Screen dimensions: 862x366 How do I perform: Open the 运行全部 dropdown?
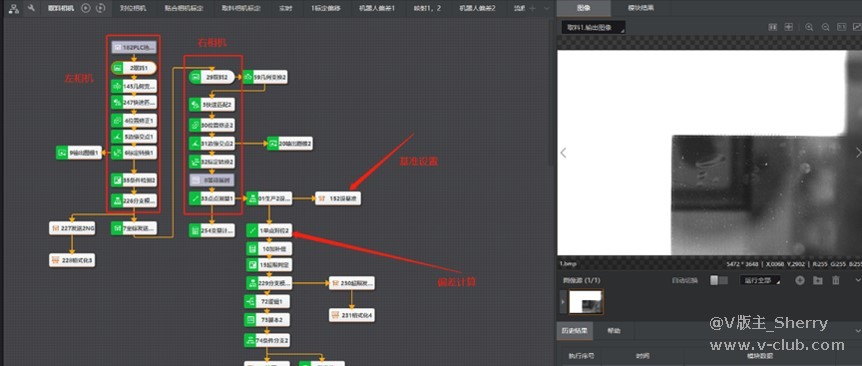(x=760, y=280)
